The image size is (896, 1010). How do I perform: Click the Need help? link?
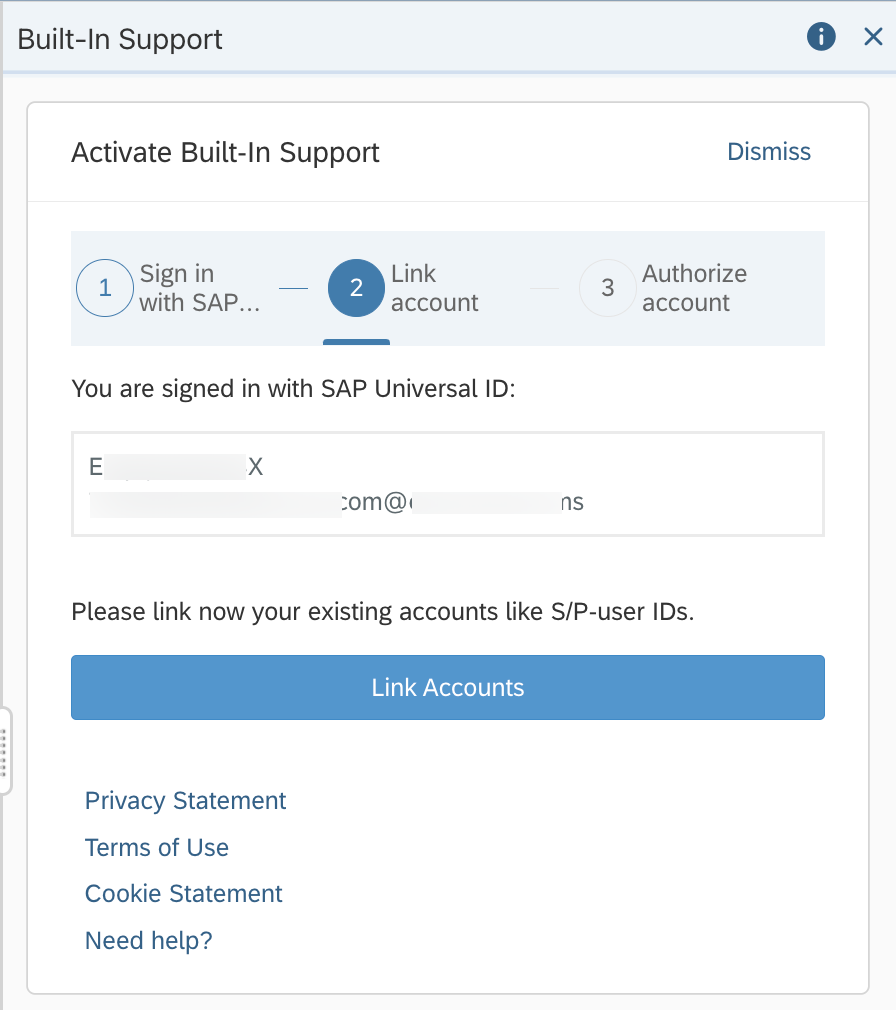149,940
